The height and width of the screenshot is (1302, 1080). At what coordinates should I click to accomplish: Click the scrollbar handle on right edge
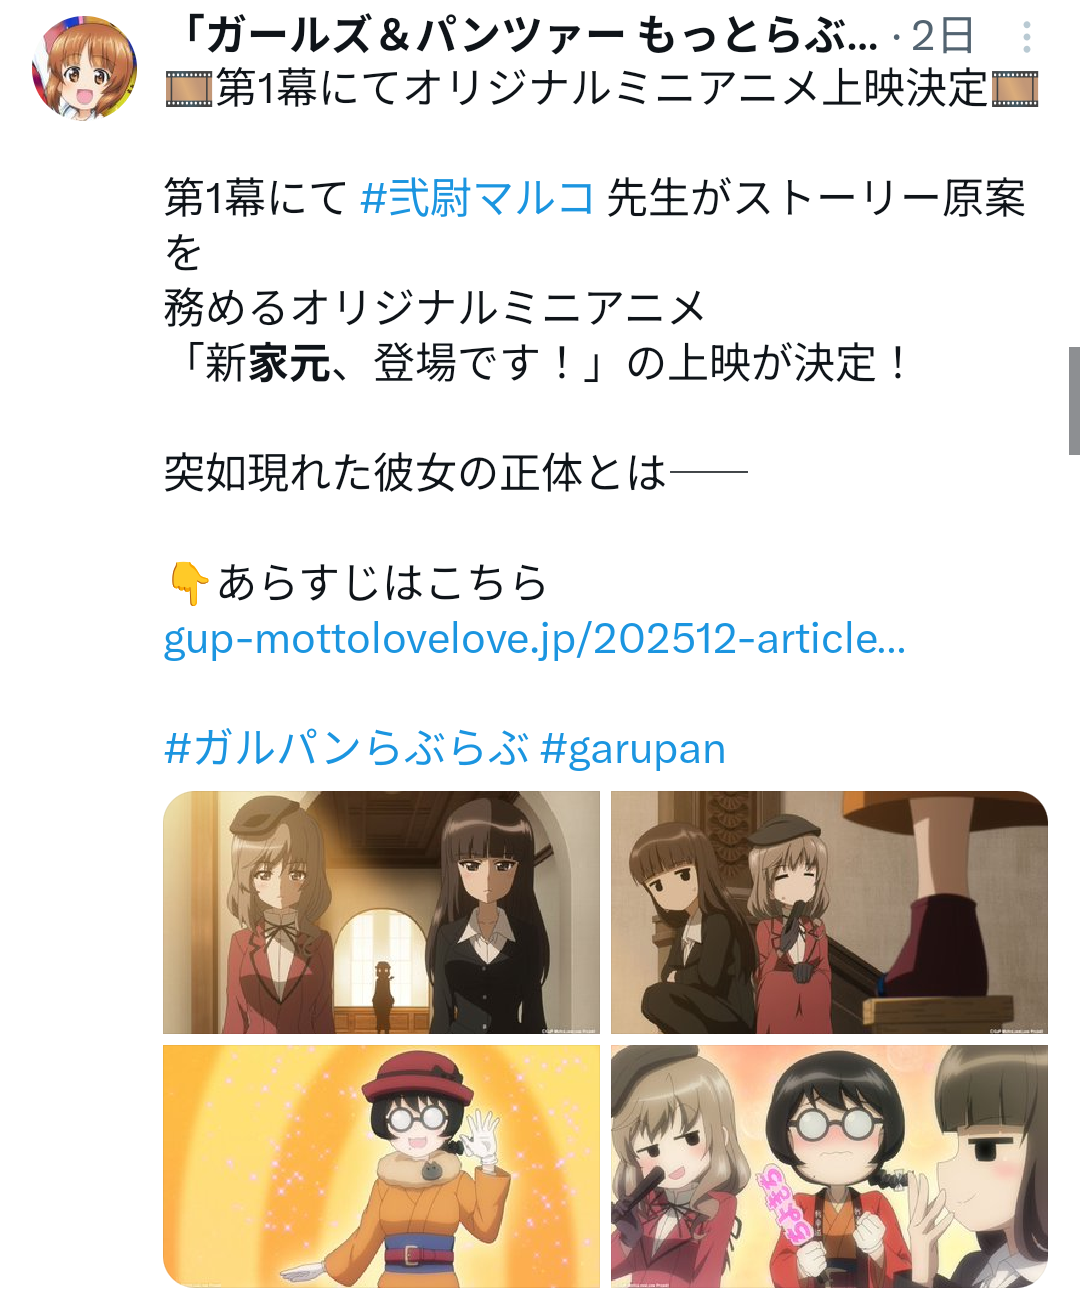tap(1074, 401)
